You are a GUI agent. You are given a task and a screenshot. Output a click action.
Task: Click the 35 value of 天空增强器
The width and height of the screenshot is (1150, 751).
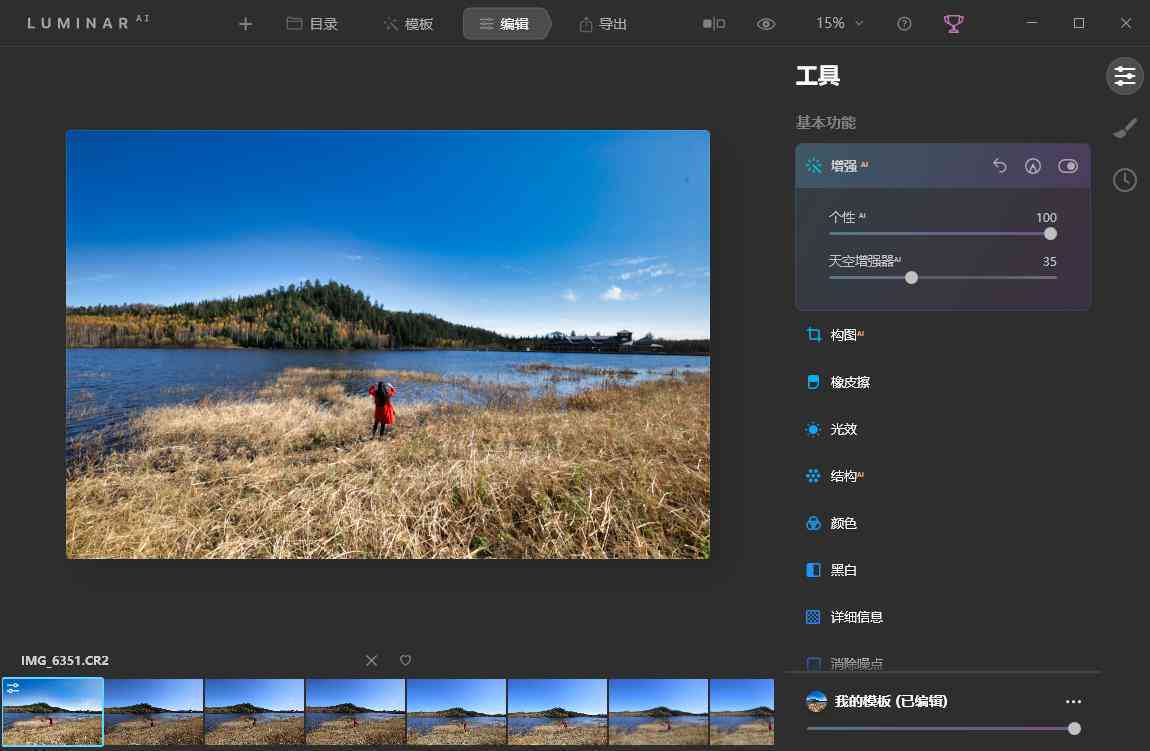1050,262
